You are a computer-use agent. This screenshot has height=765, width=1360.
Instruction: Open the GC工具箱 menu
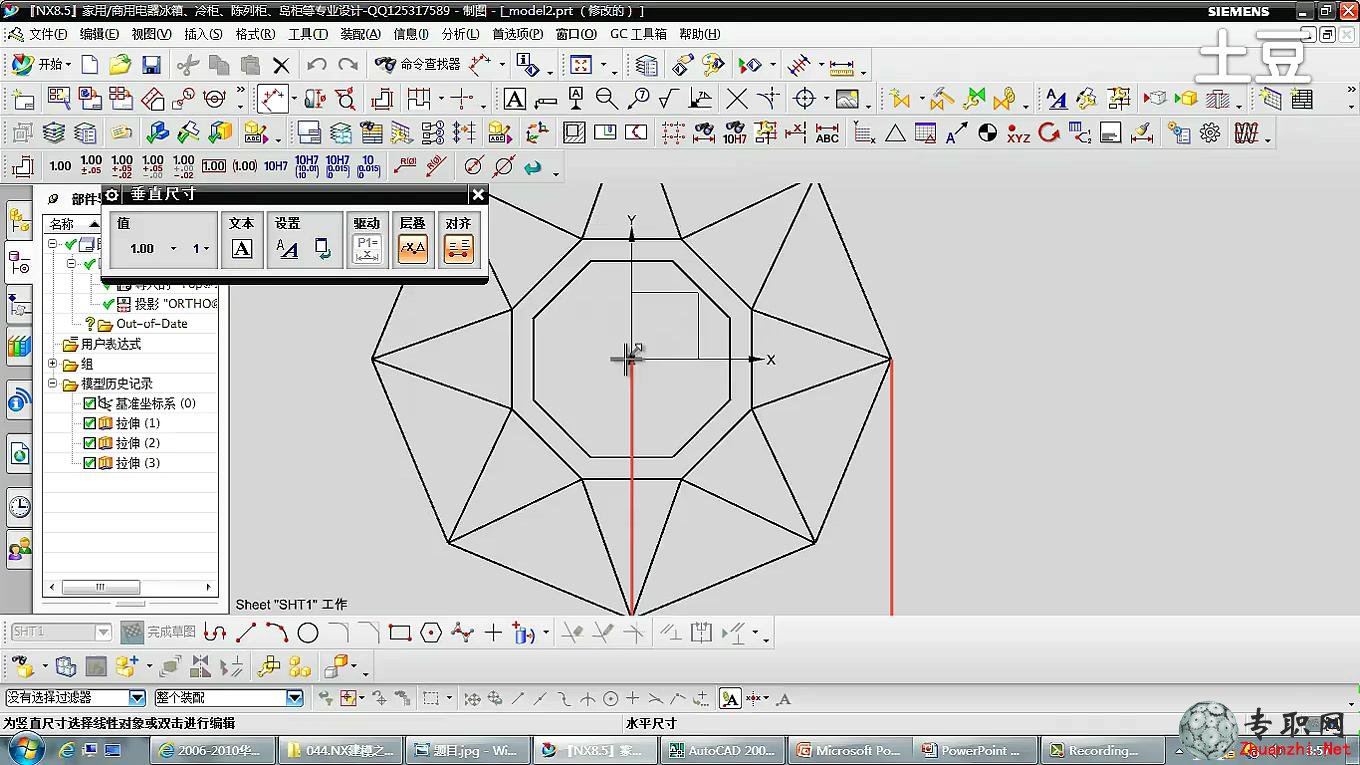click(x=638, y=34)
